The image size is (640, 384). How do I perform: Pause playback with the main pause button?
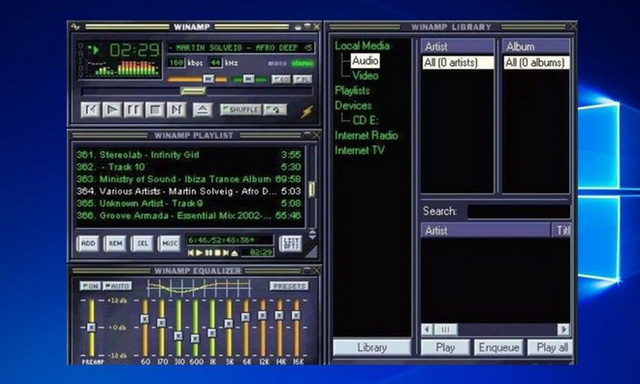point(133,110)
